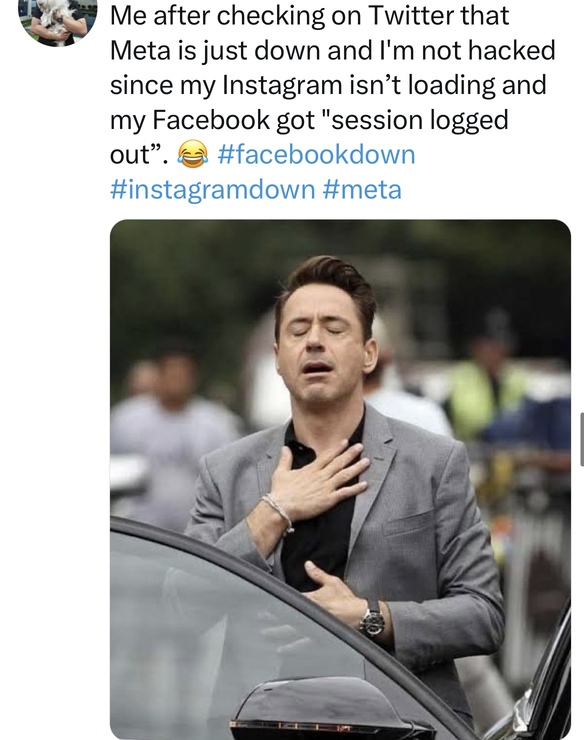Open the #meta hashtag
This screenshot has width=584, height=740.
point(363,190)
